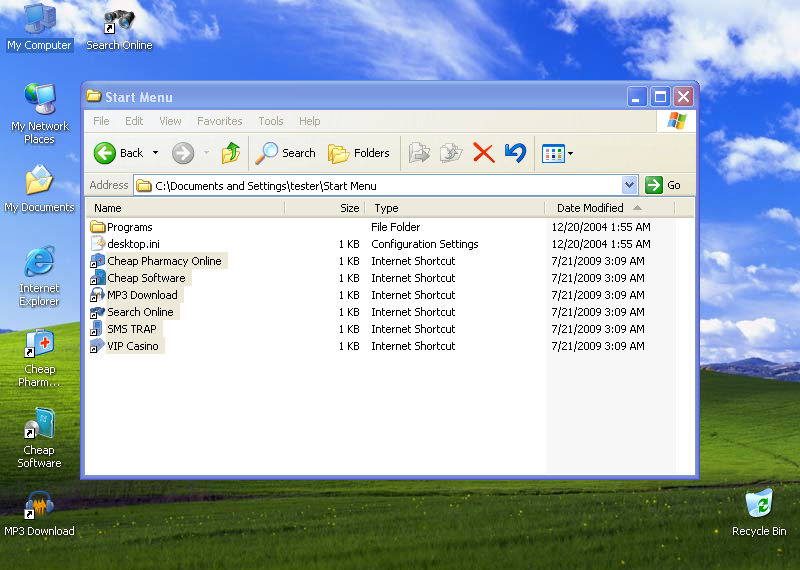Click the green Back arrow button
This screenshot has height=570, width=800.
[x=105, y=153]
